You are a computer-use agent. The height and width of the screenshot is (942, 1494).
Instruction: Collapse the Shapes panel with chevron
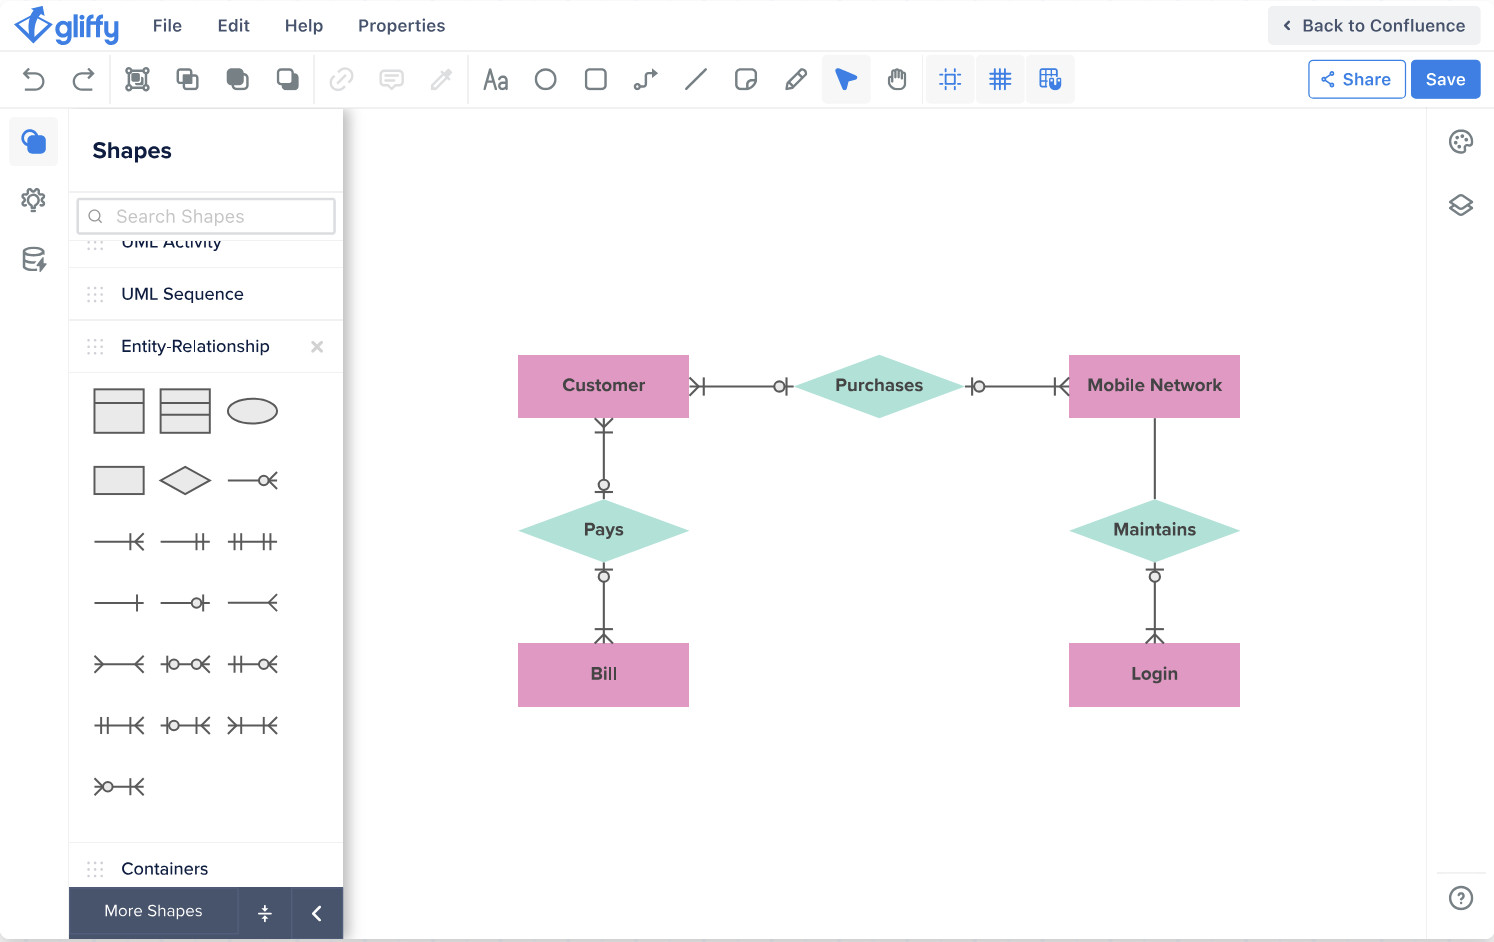point(317,912)
